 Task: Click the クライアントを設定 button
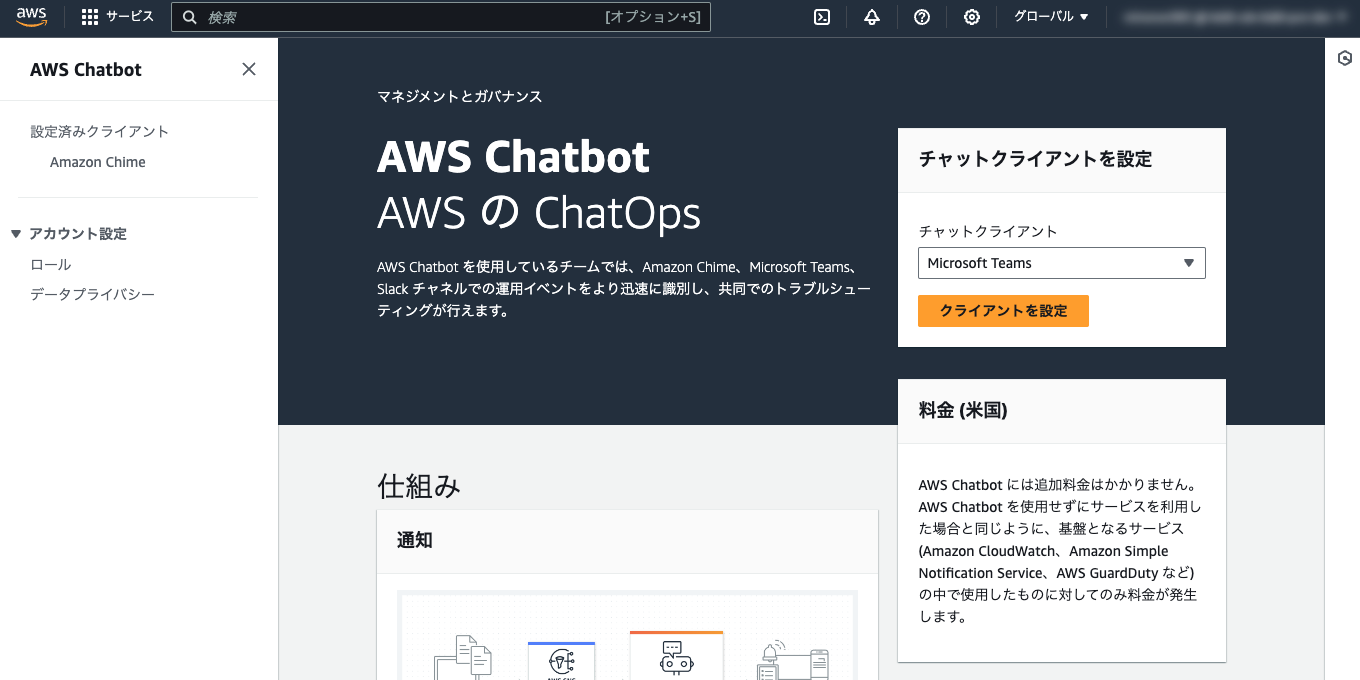click(1003, 311)
